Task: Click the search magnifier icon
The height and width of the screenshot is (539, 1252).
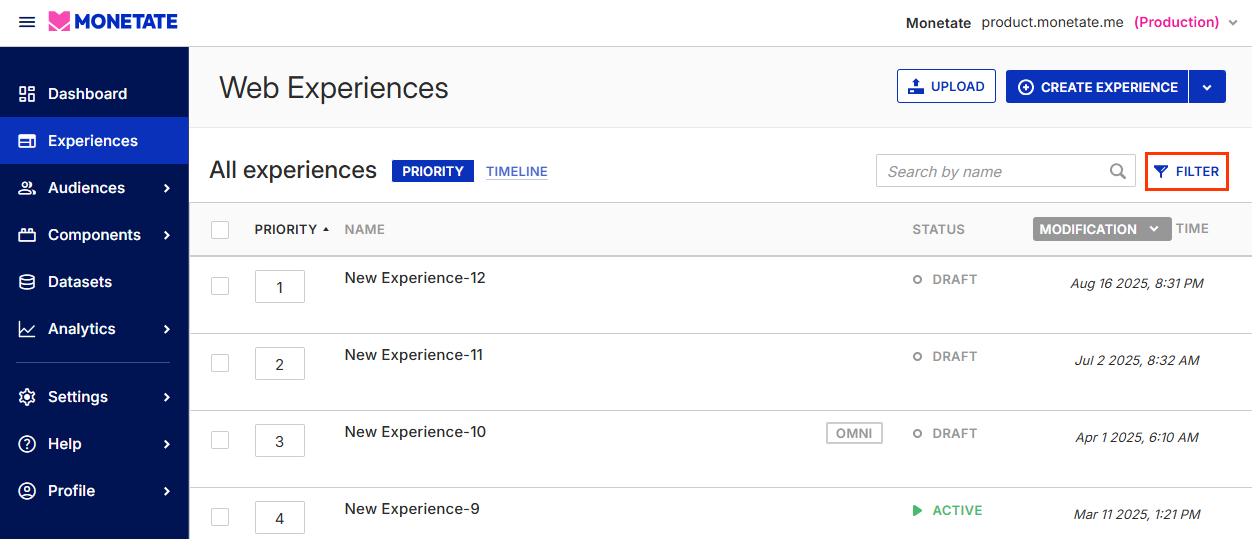Action: pyautogui.click(x=1118, y=171)
